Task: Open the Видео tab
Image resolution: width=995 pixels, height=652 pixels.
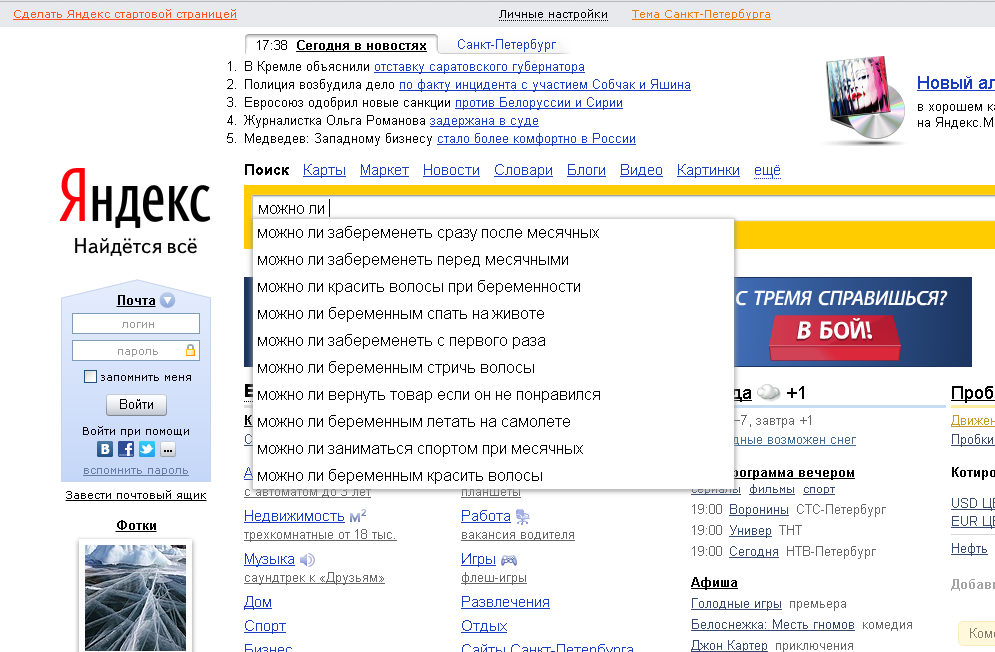Action: 641,170
